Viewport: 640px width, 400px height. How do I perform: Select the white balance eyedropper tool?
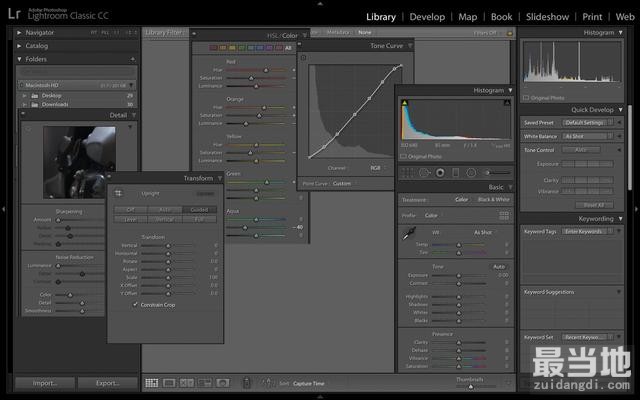click(409, 234)
